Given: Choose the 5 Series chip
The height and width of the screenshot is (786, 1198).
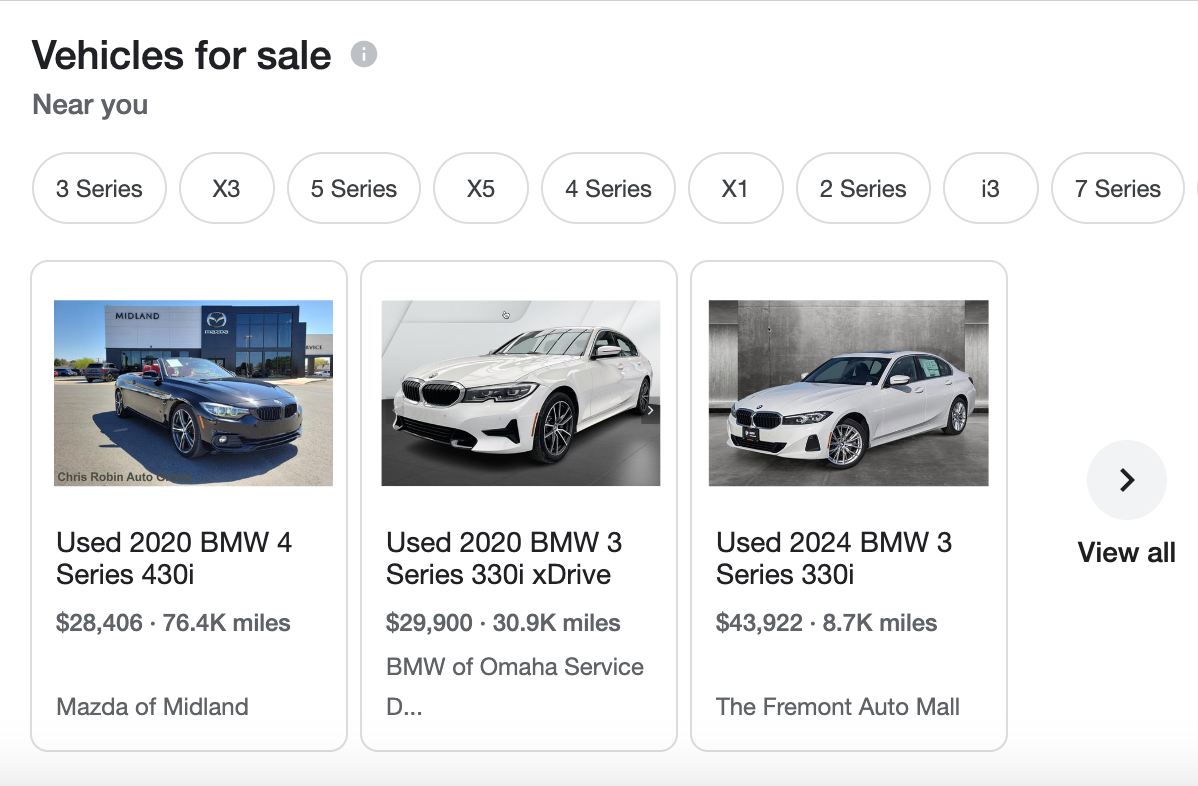Looking at the screenshot, I should [353, 189].
